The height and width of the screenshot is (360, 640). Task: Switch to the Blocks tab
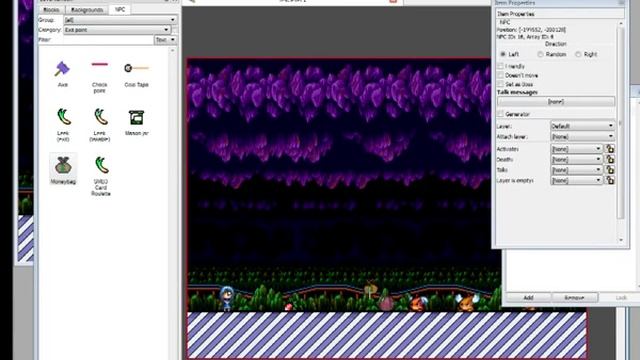click(51, 9)
